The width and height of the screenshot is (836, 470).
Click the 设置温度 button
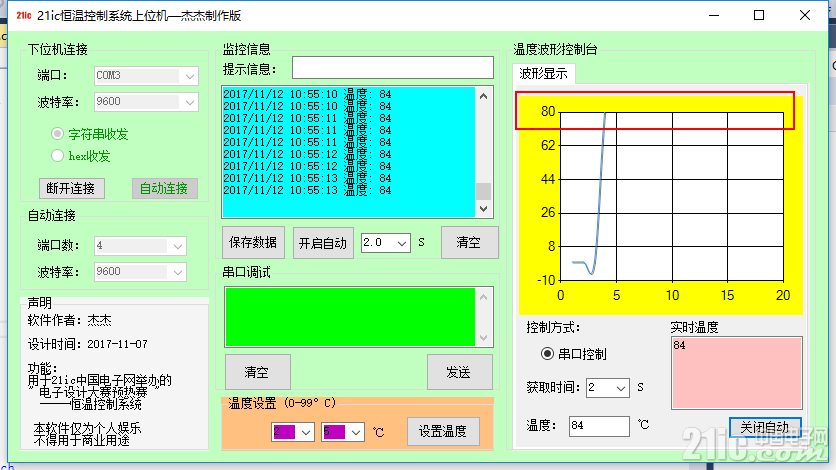tap(443, 431)
